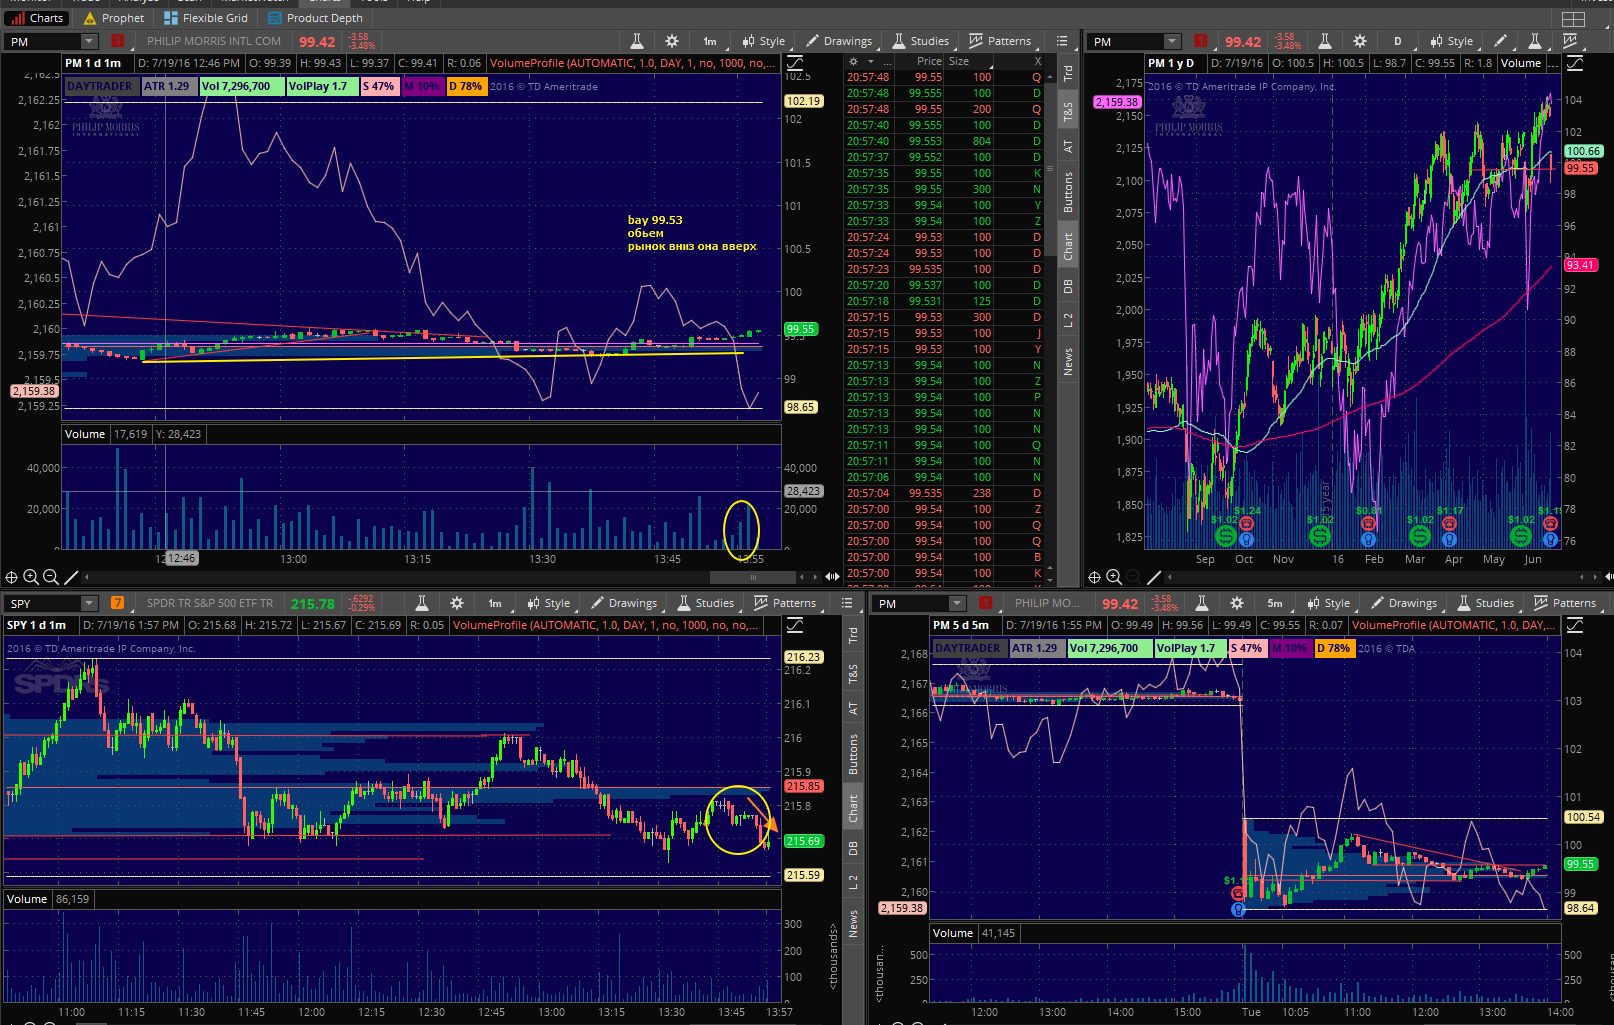Open Studies menu in SPY chart
1614x1025 pixels.
coord(706,603)
